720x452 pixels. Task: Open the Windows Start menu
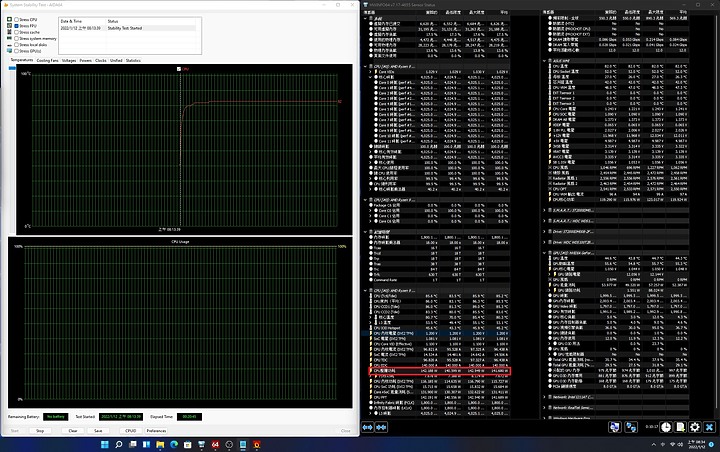(105, 444)
